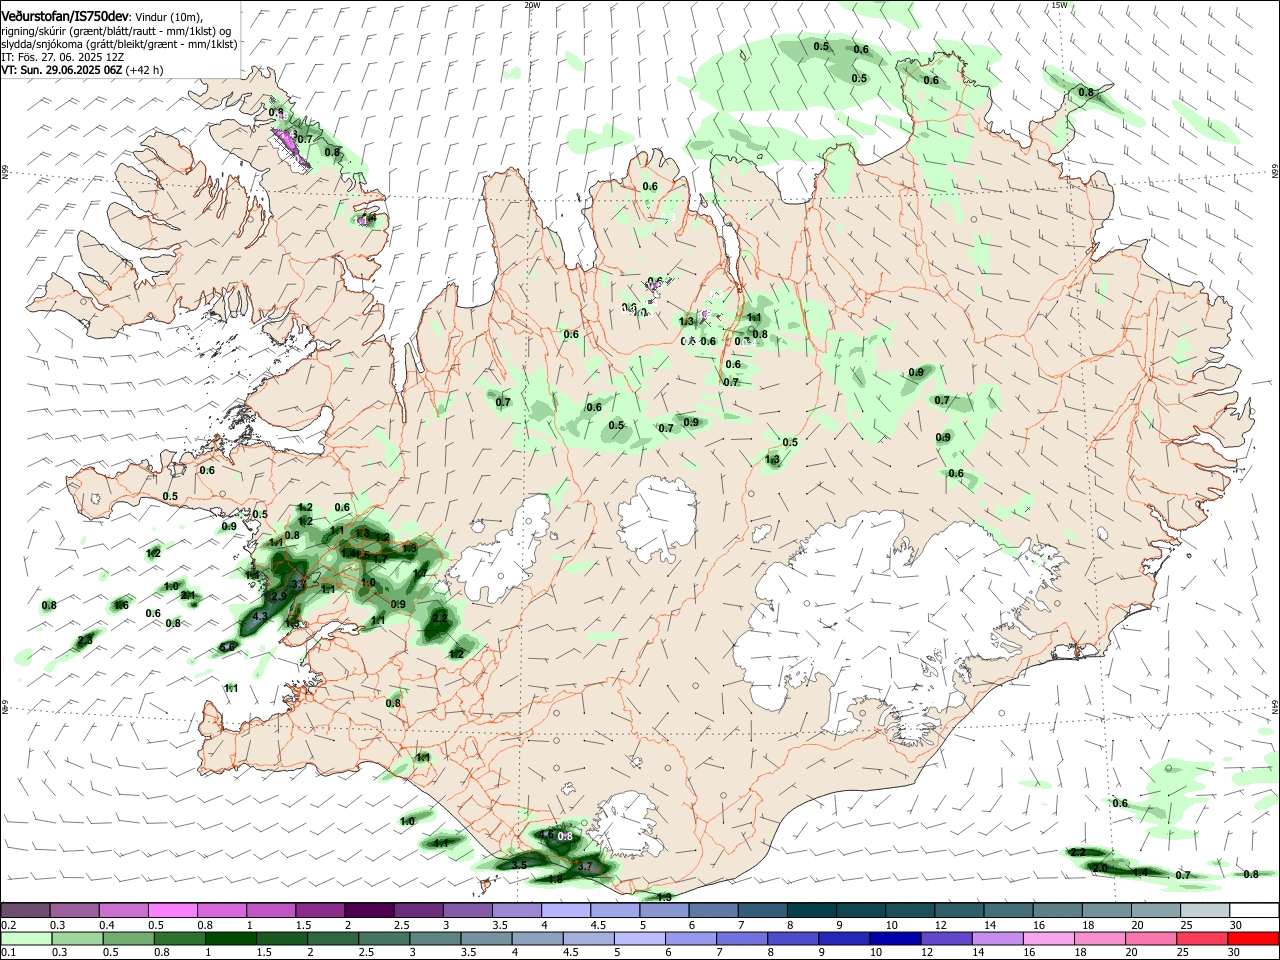Select the 'Vindur (10m)' caption text
Image resolution: width=1280 pixels, height=960 pixels.
[169, 17]
